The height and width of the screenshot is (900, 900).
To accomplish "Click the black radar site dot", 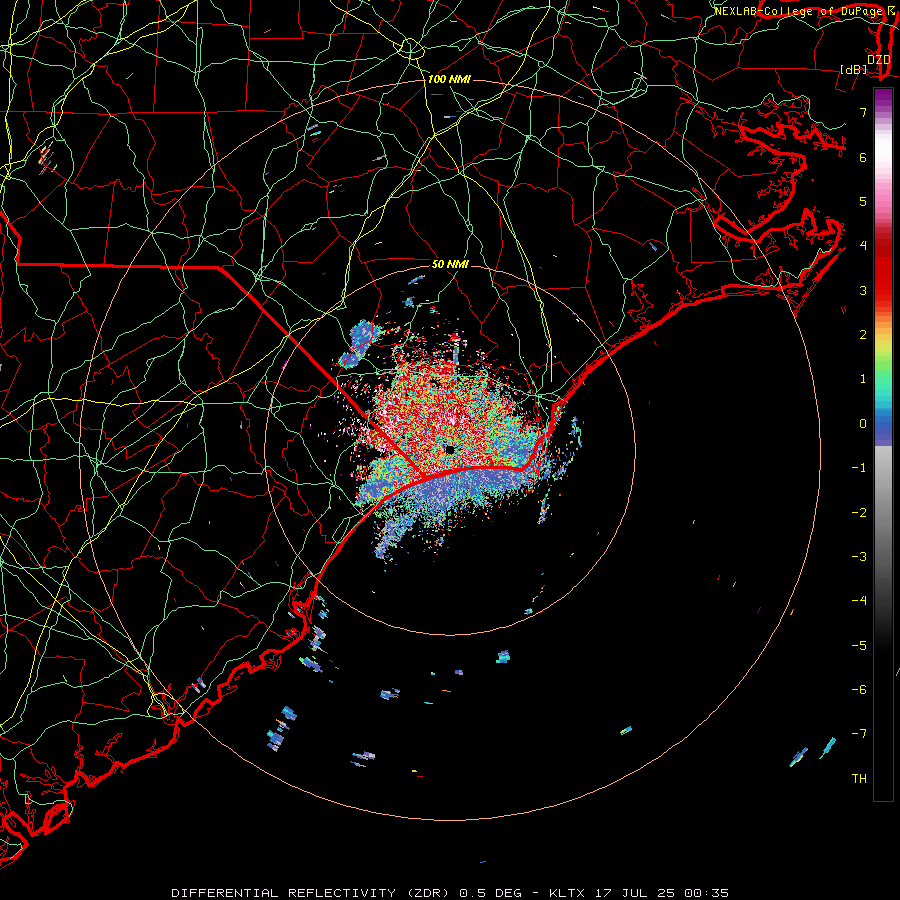I will click(450, 450).
